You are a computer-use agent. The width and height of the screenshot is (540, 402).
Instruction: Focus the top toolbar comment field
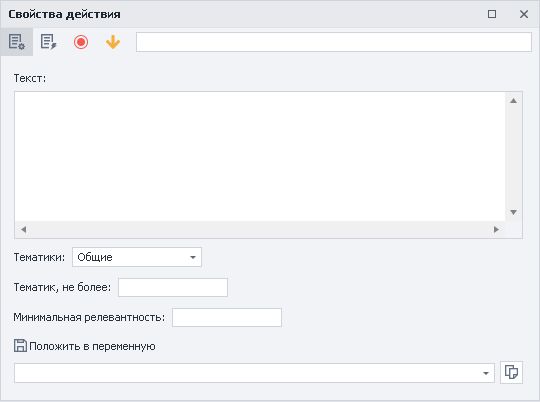pos(334,42)
